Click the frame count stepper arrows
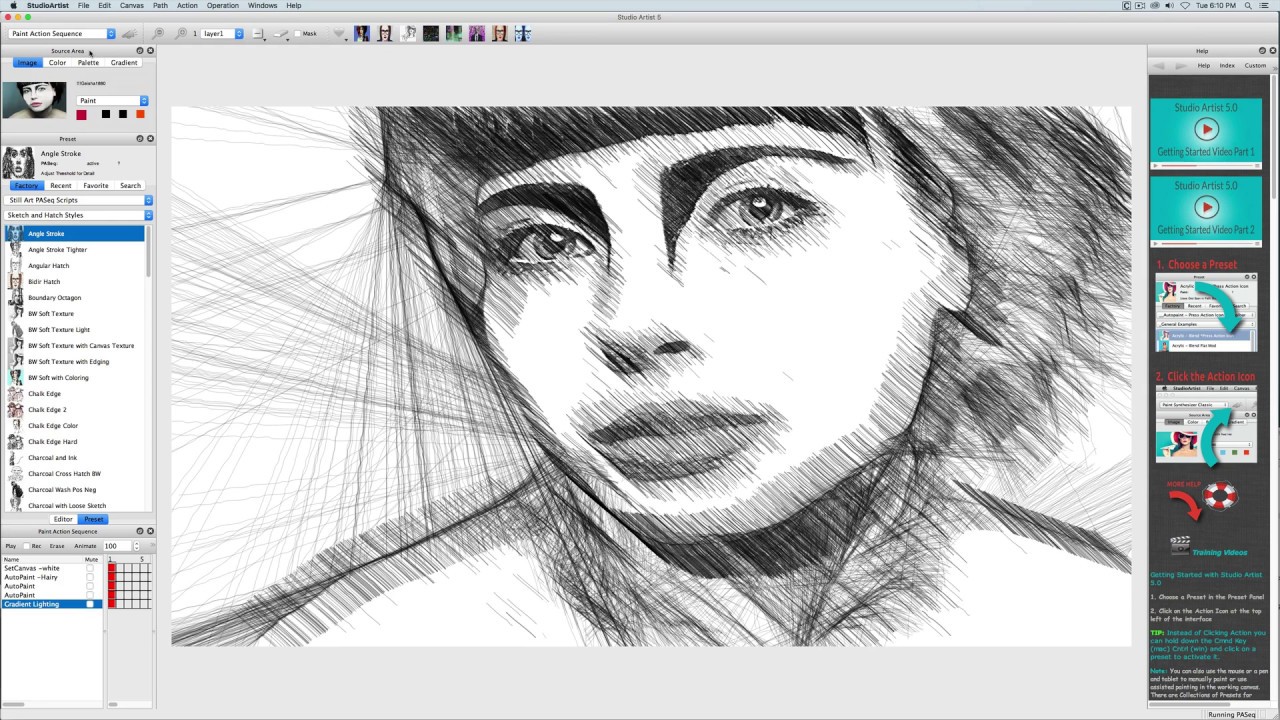Viewport: 1280px width, 720px height. [x=137, y=546]
